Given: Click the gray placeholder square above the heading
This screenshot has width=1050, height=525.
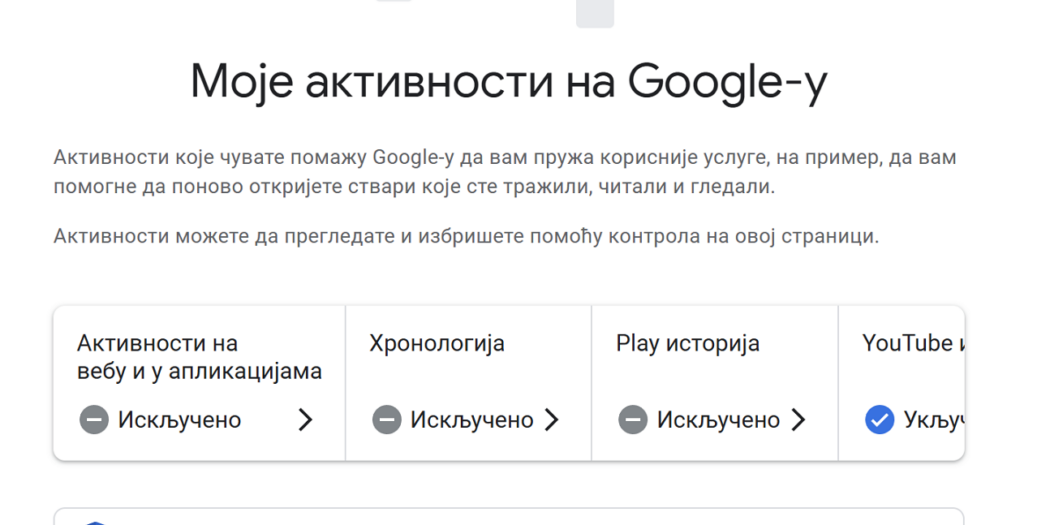Looking at the screenshot, I should pyautogui.click(x=595, y=12).
